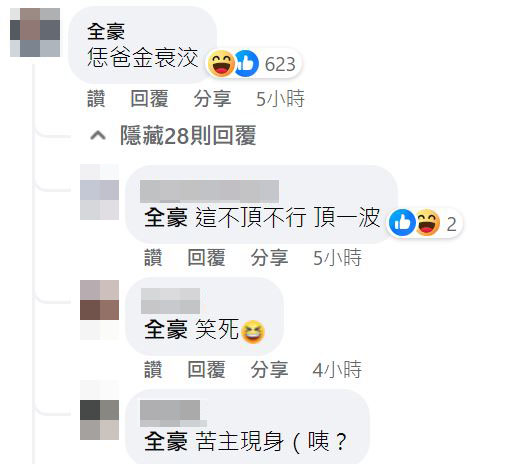Click the 全豪 mention in the 苦主現身 reply
The width and height of the screenshot is (527, 464).
point(166,441)
